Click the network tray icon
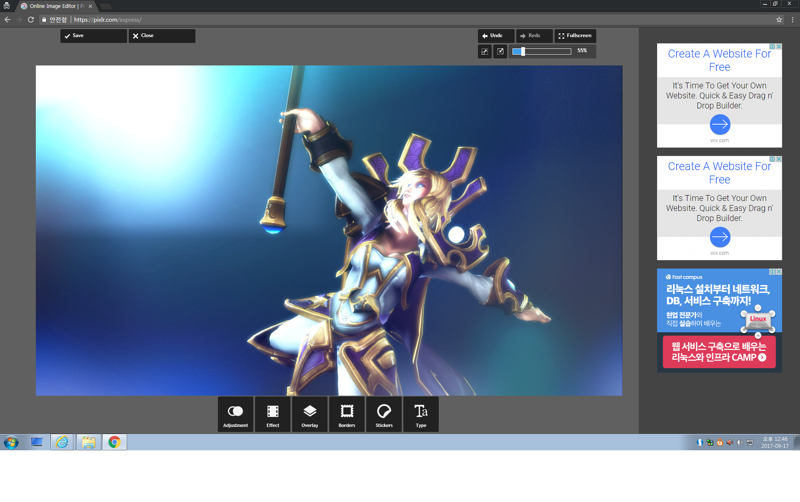This screenshot has height=502, width=800. [749, 442]
